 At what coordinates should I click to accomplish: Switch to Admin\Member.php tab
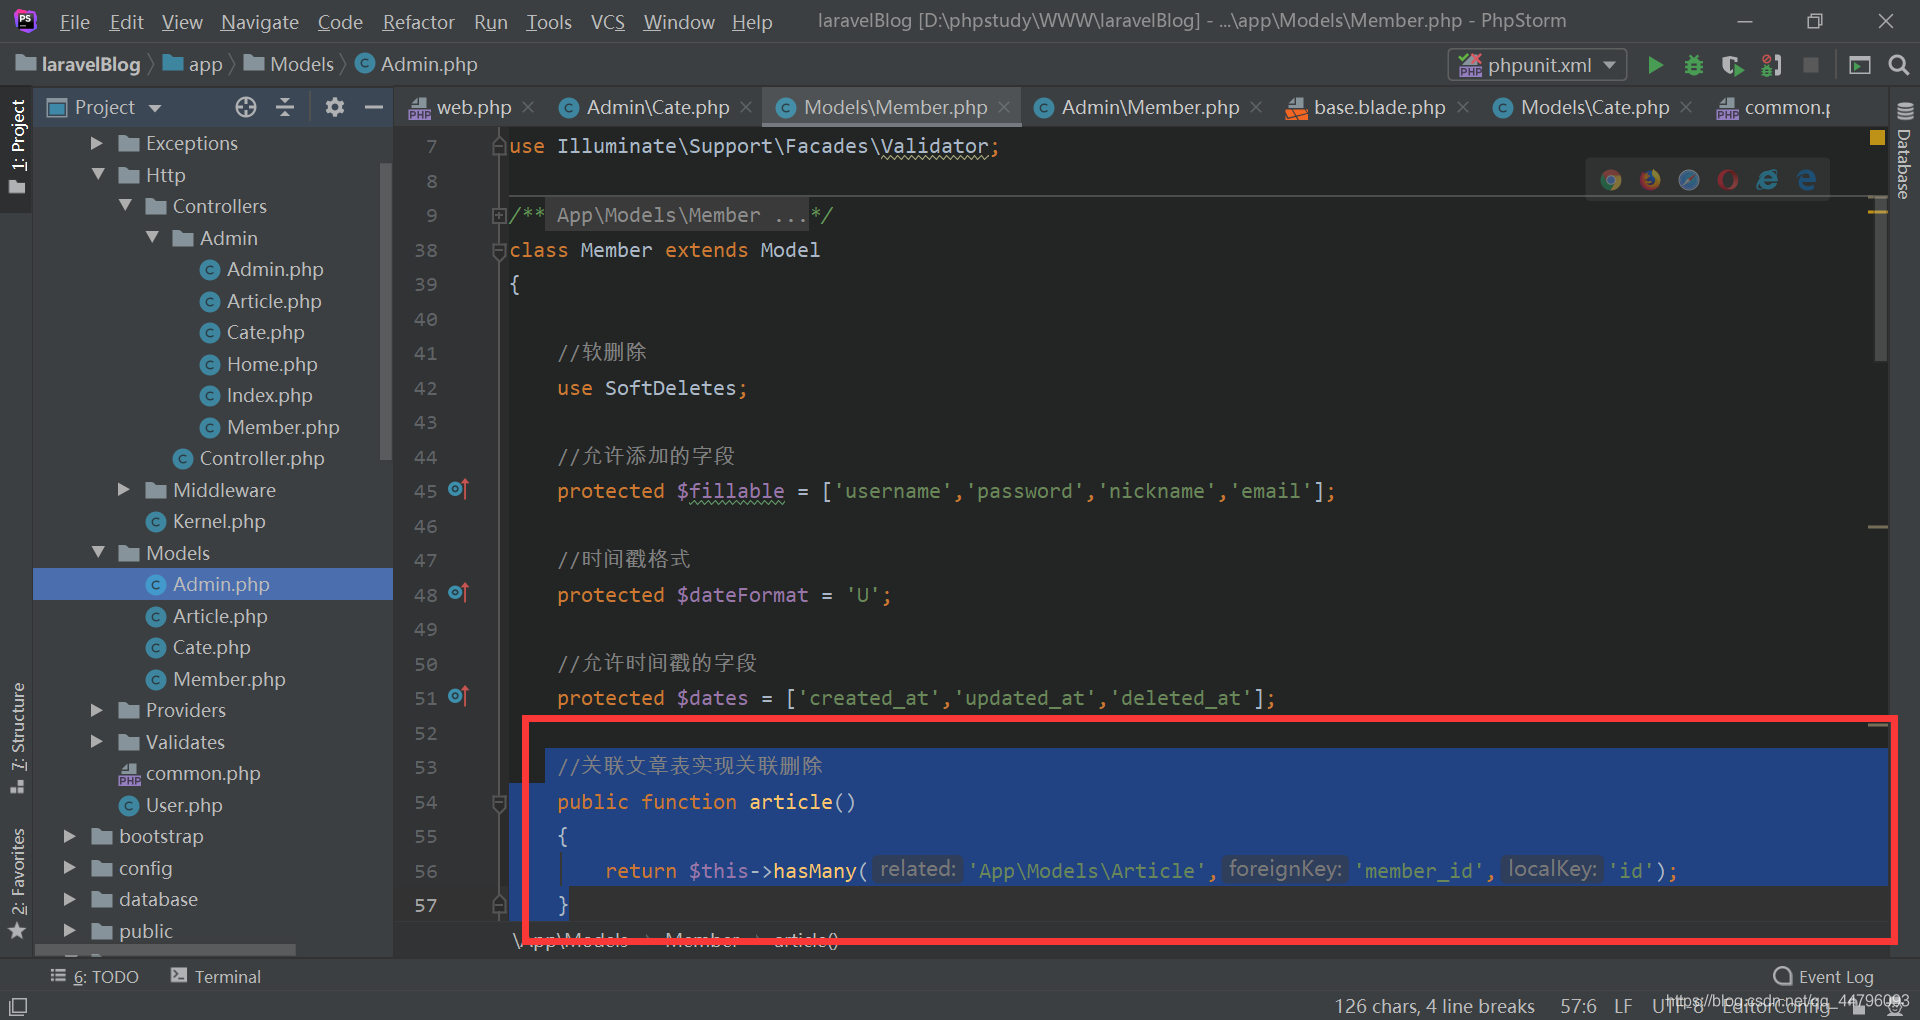[1149, 107]
